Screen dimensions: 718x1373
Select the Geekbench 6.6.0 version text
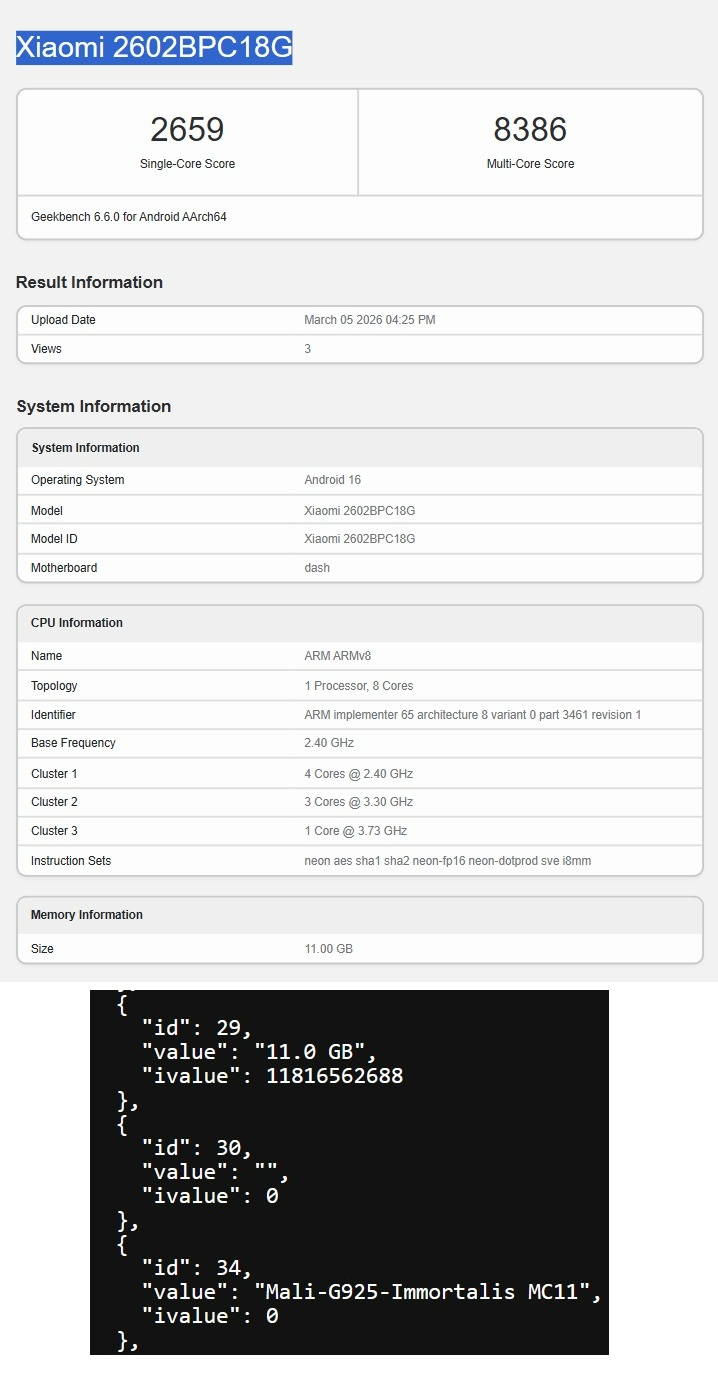coord(129,217)
